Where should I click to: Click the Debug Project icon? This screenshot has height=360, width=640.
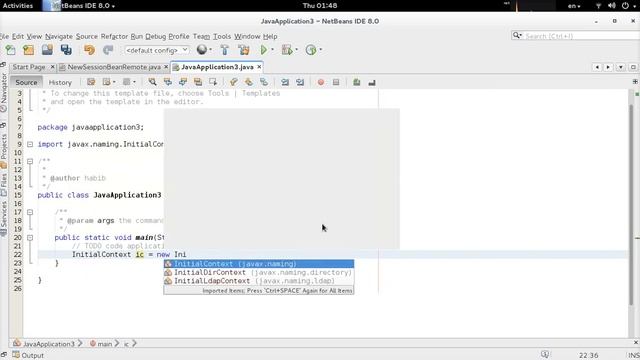(287, 50)
